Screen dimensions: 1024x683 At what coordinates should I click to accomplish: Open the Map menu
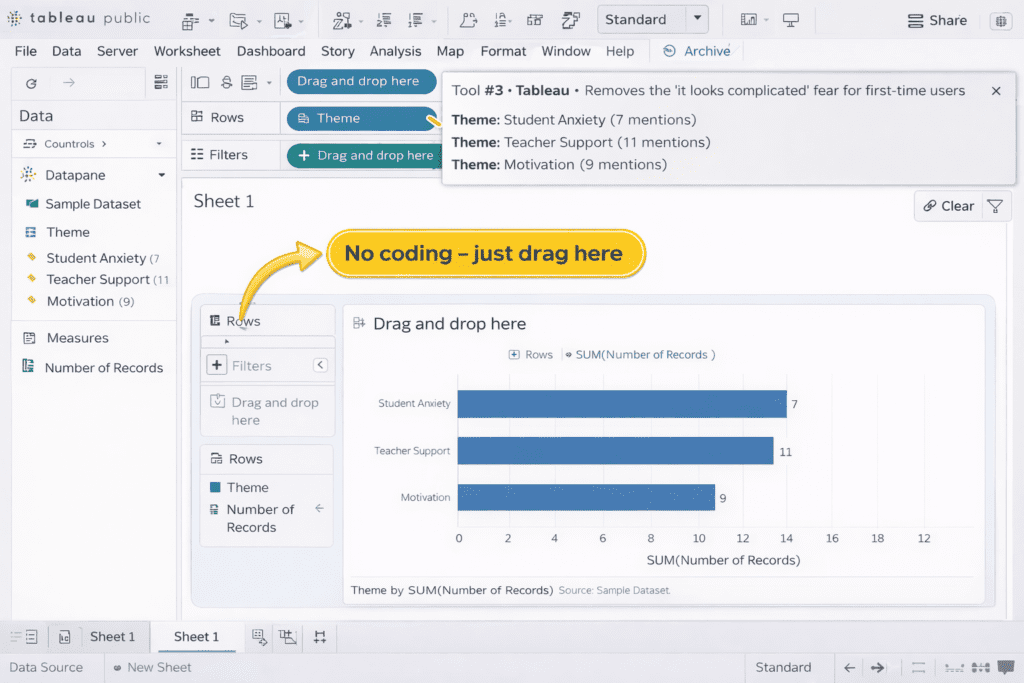(450, 51)
